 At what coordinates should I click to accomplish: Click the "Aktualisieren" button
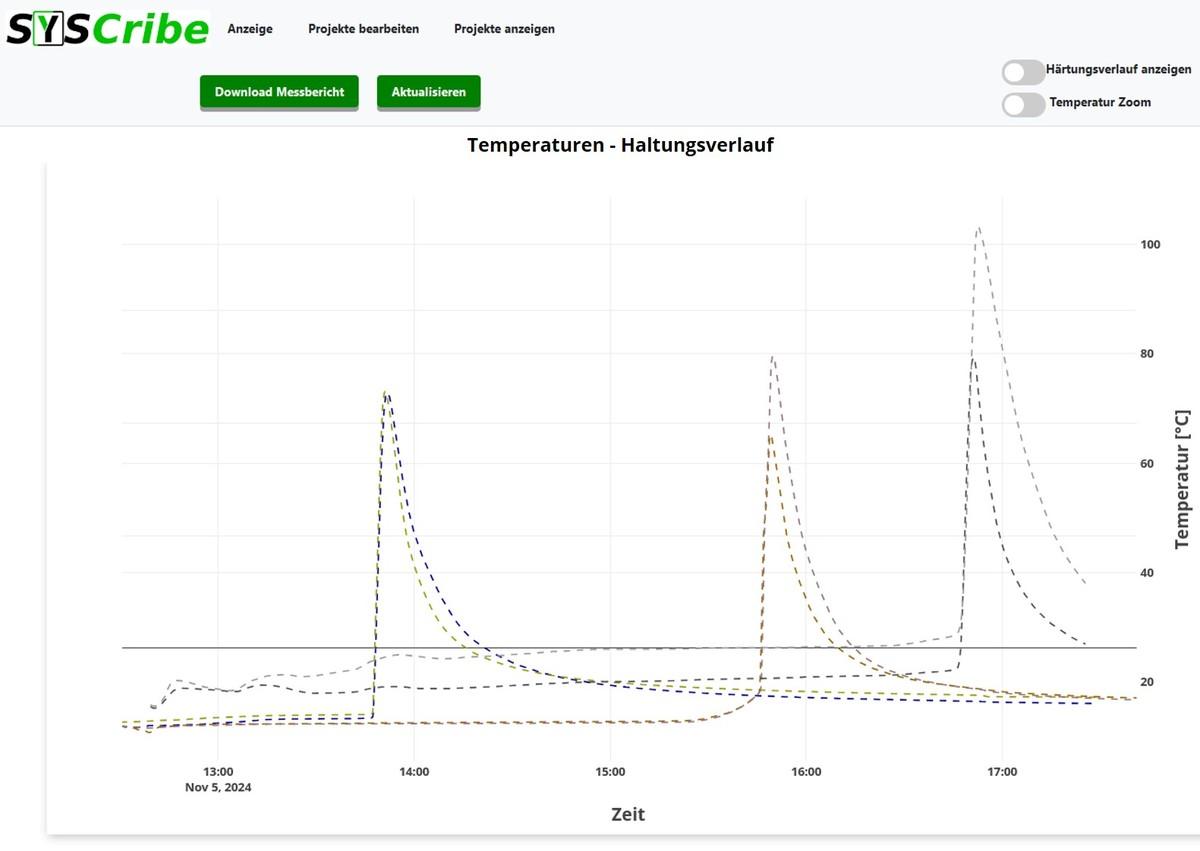click(428, 92)
